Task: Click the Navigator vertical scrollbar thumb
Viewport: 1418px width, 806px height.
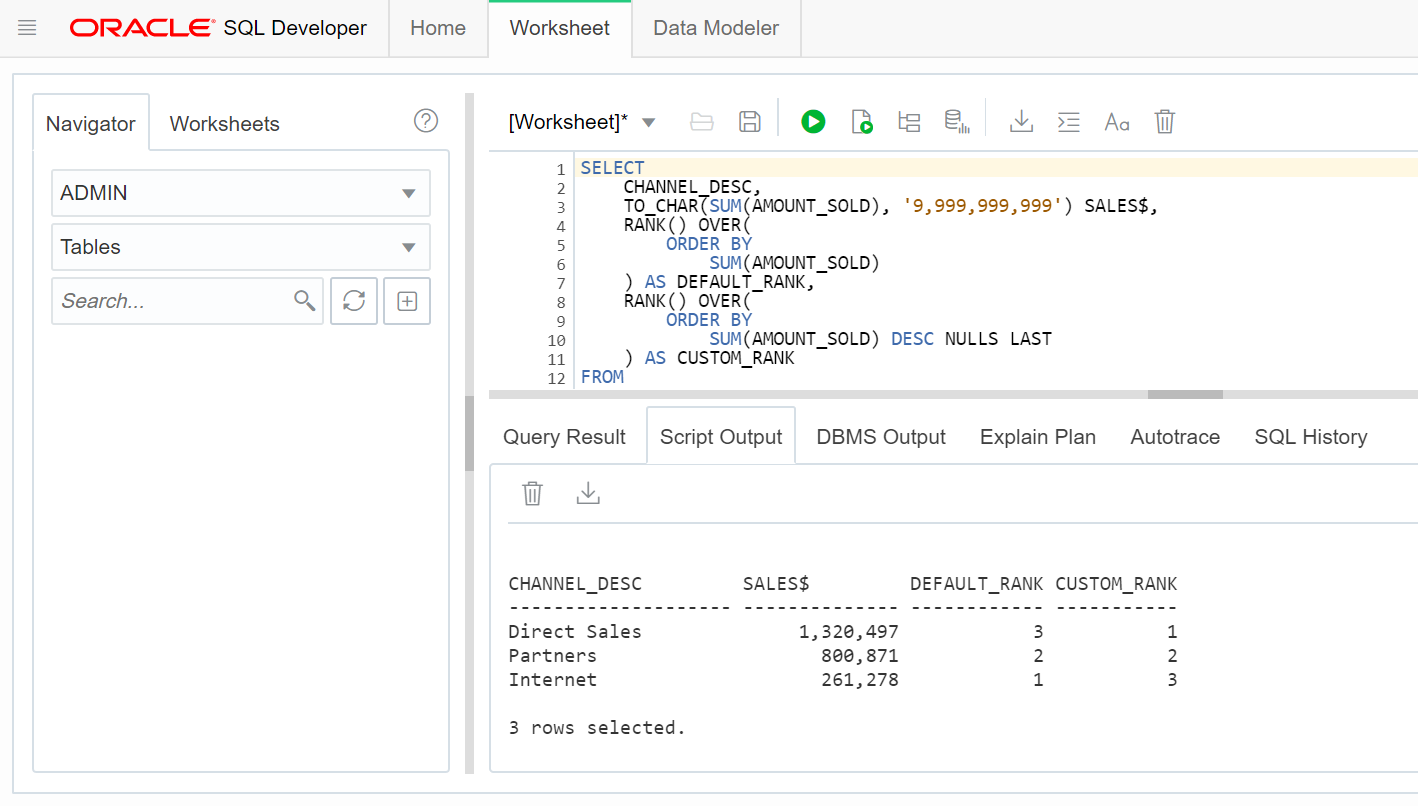Action: tap(469, 434)
